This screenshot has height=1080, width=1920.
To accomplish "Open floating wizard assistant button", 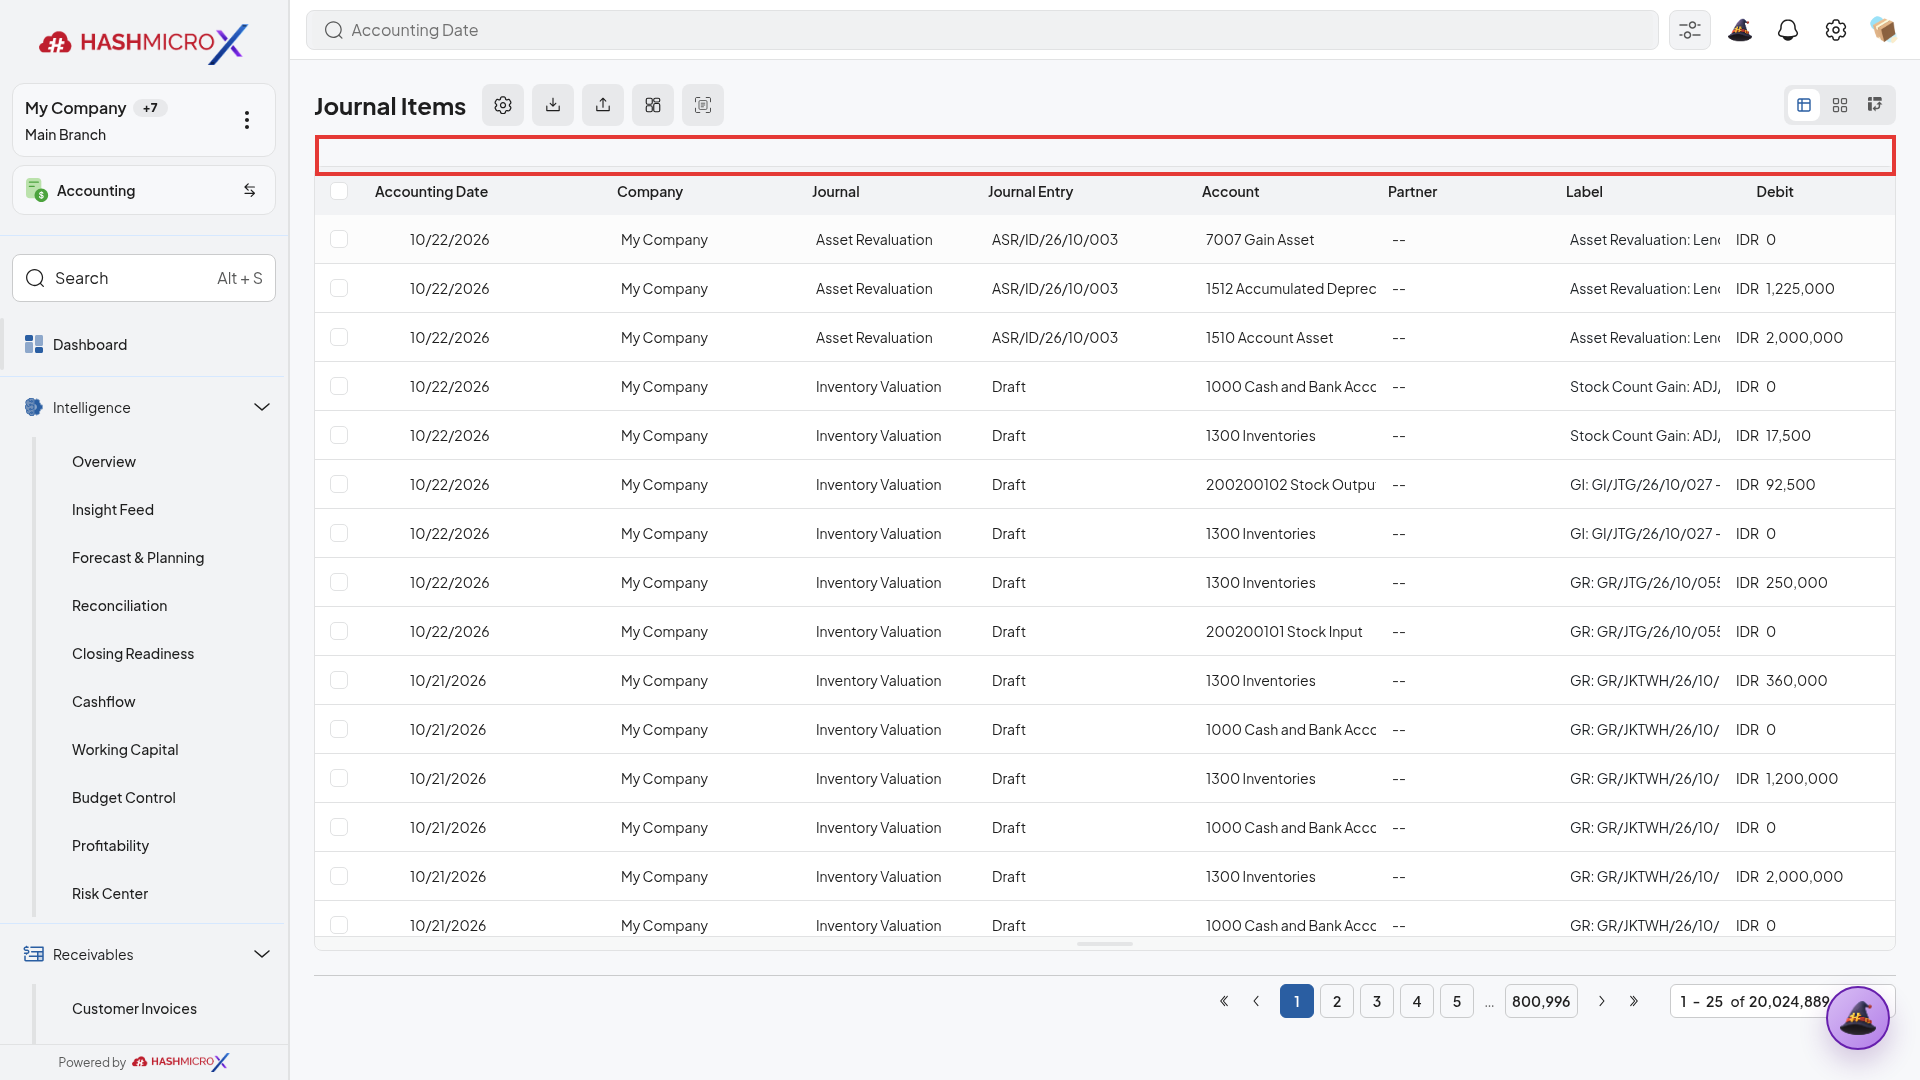I will point(1858,1018).
